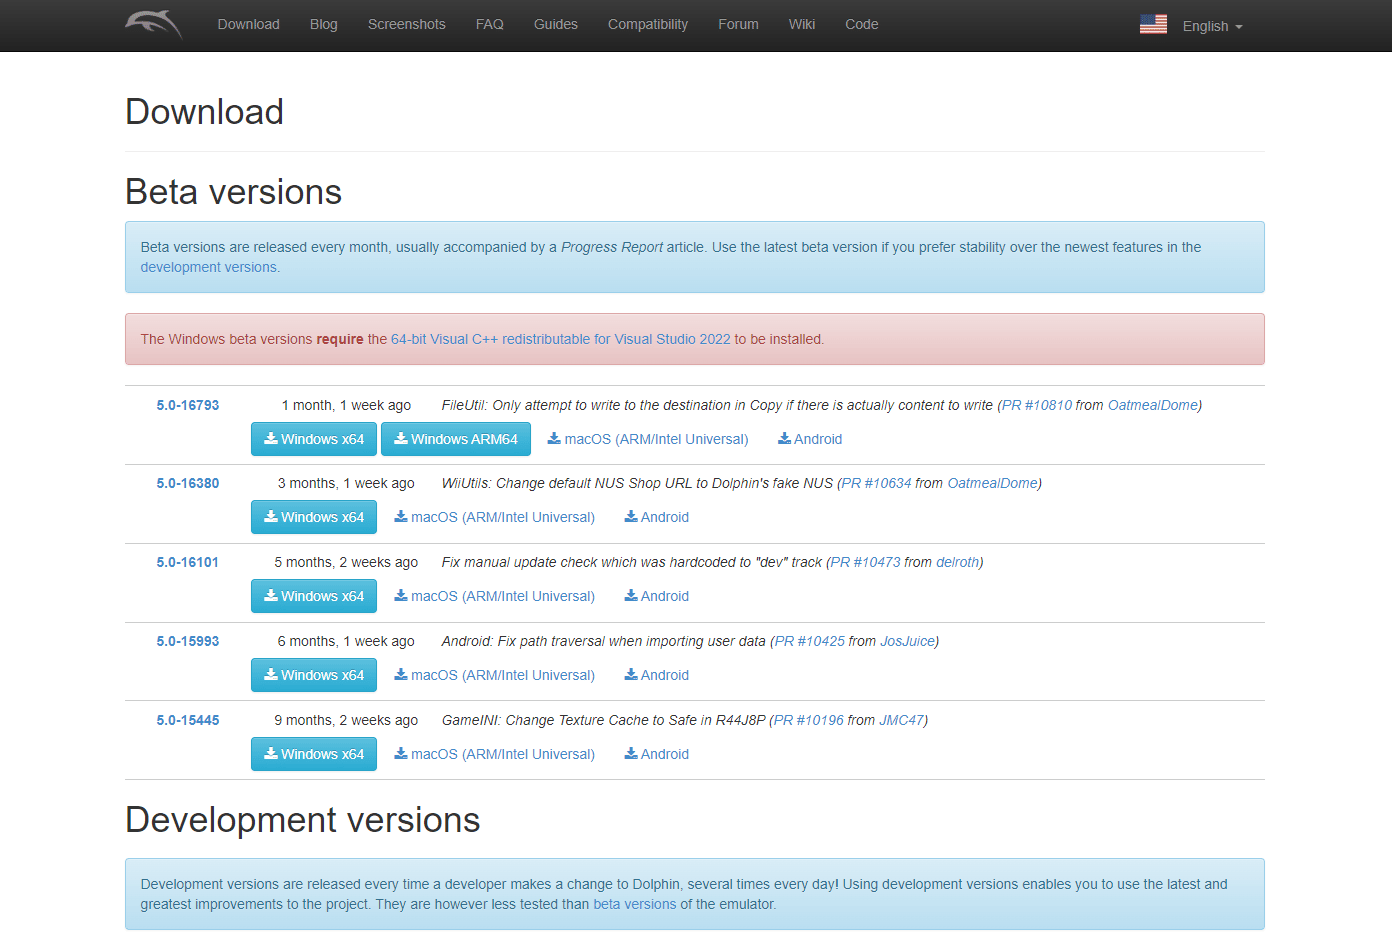
Task: Download Windows x64 build for 5.0-15993
Action: tap(314, 675)
